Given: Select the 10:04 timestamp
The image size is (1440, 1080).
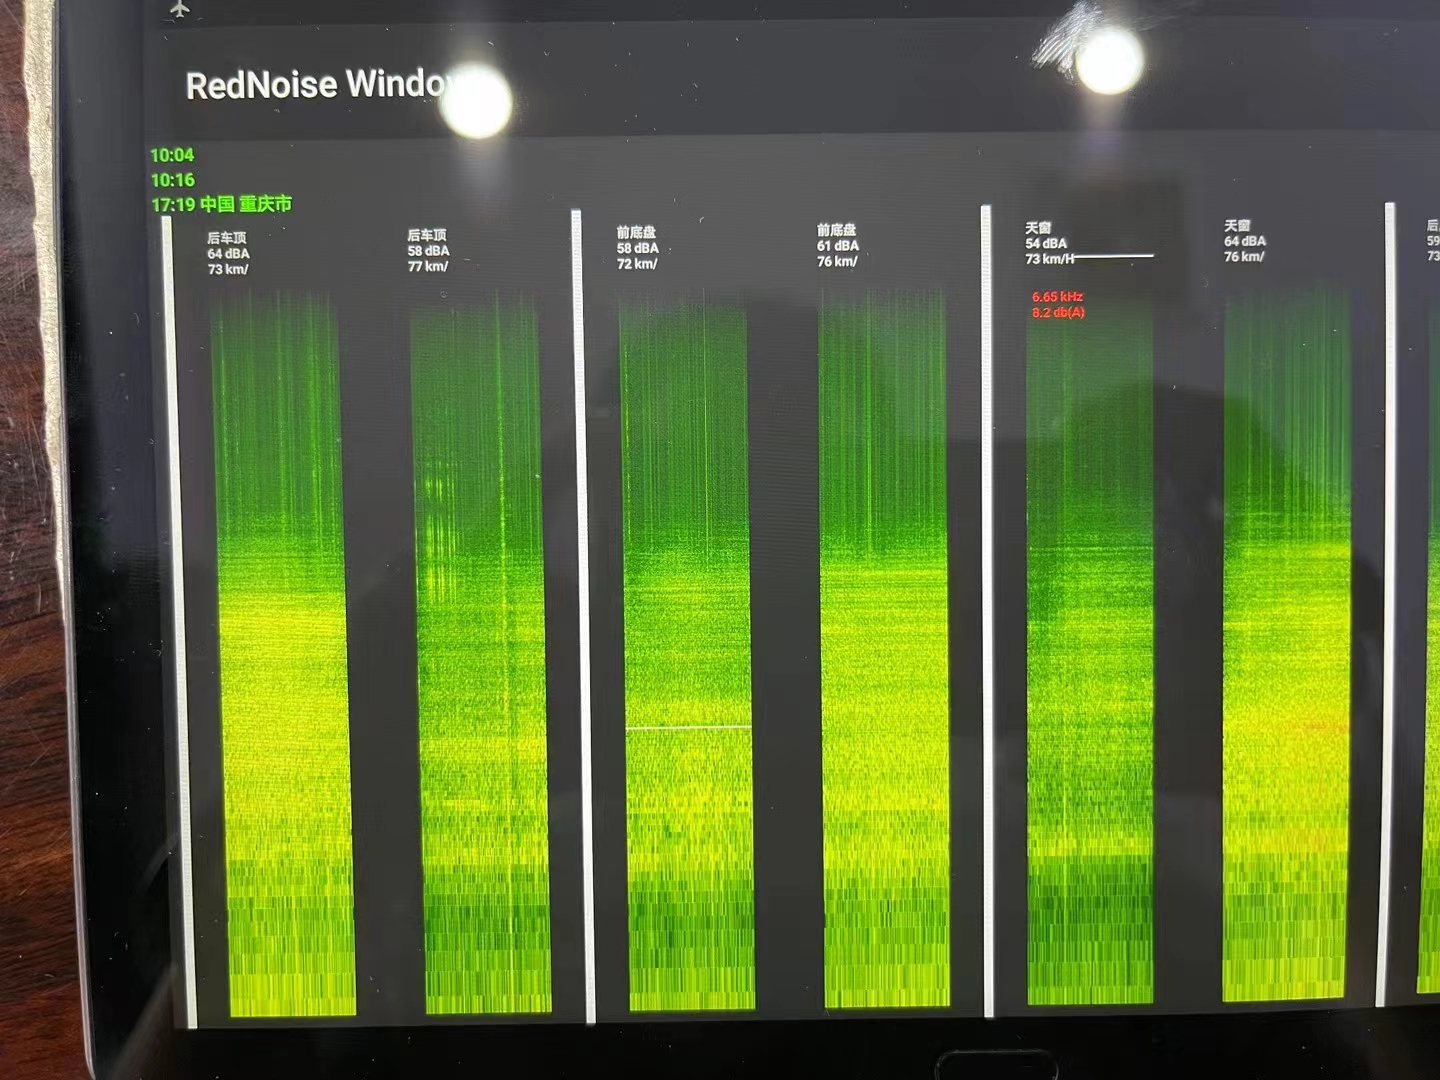Looking at the screenshot, I should tap(172, 155).
